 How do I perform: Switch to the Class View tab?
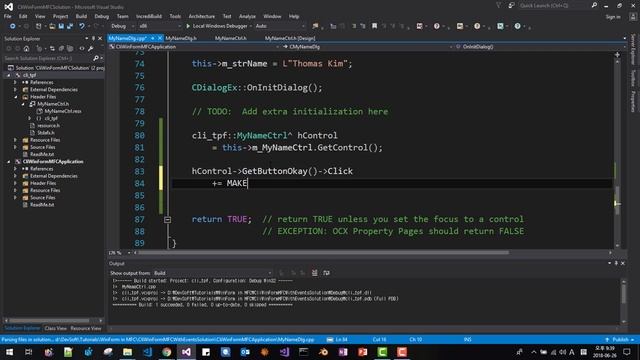56,328
